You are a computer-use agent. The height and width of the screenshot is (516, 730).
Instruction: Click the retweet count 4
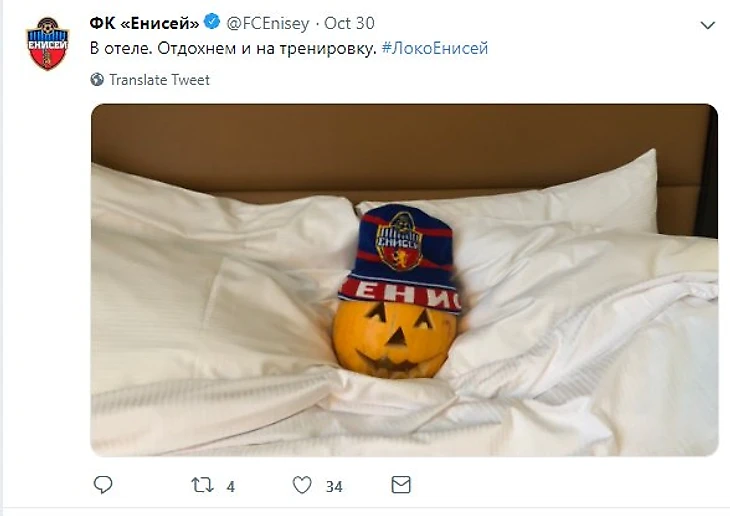point(230,486)
